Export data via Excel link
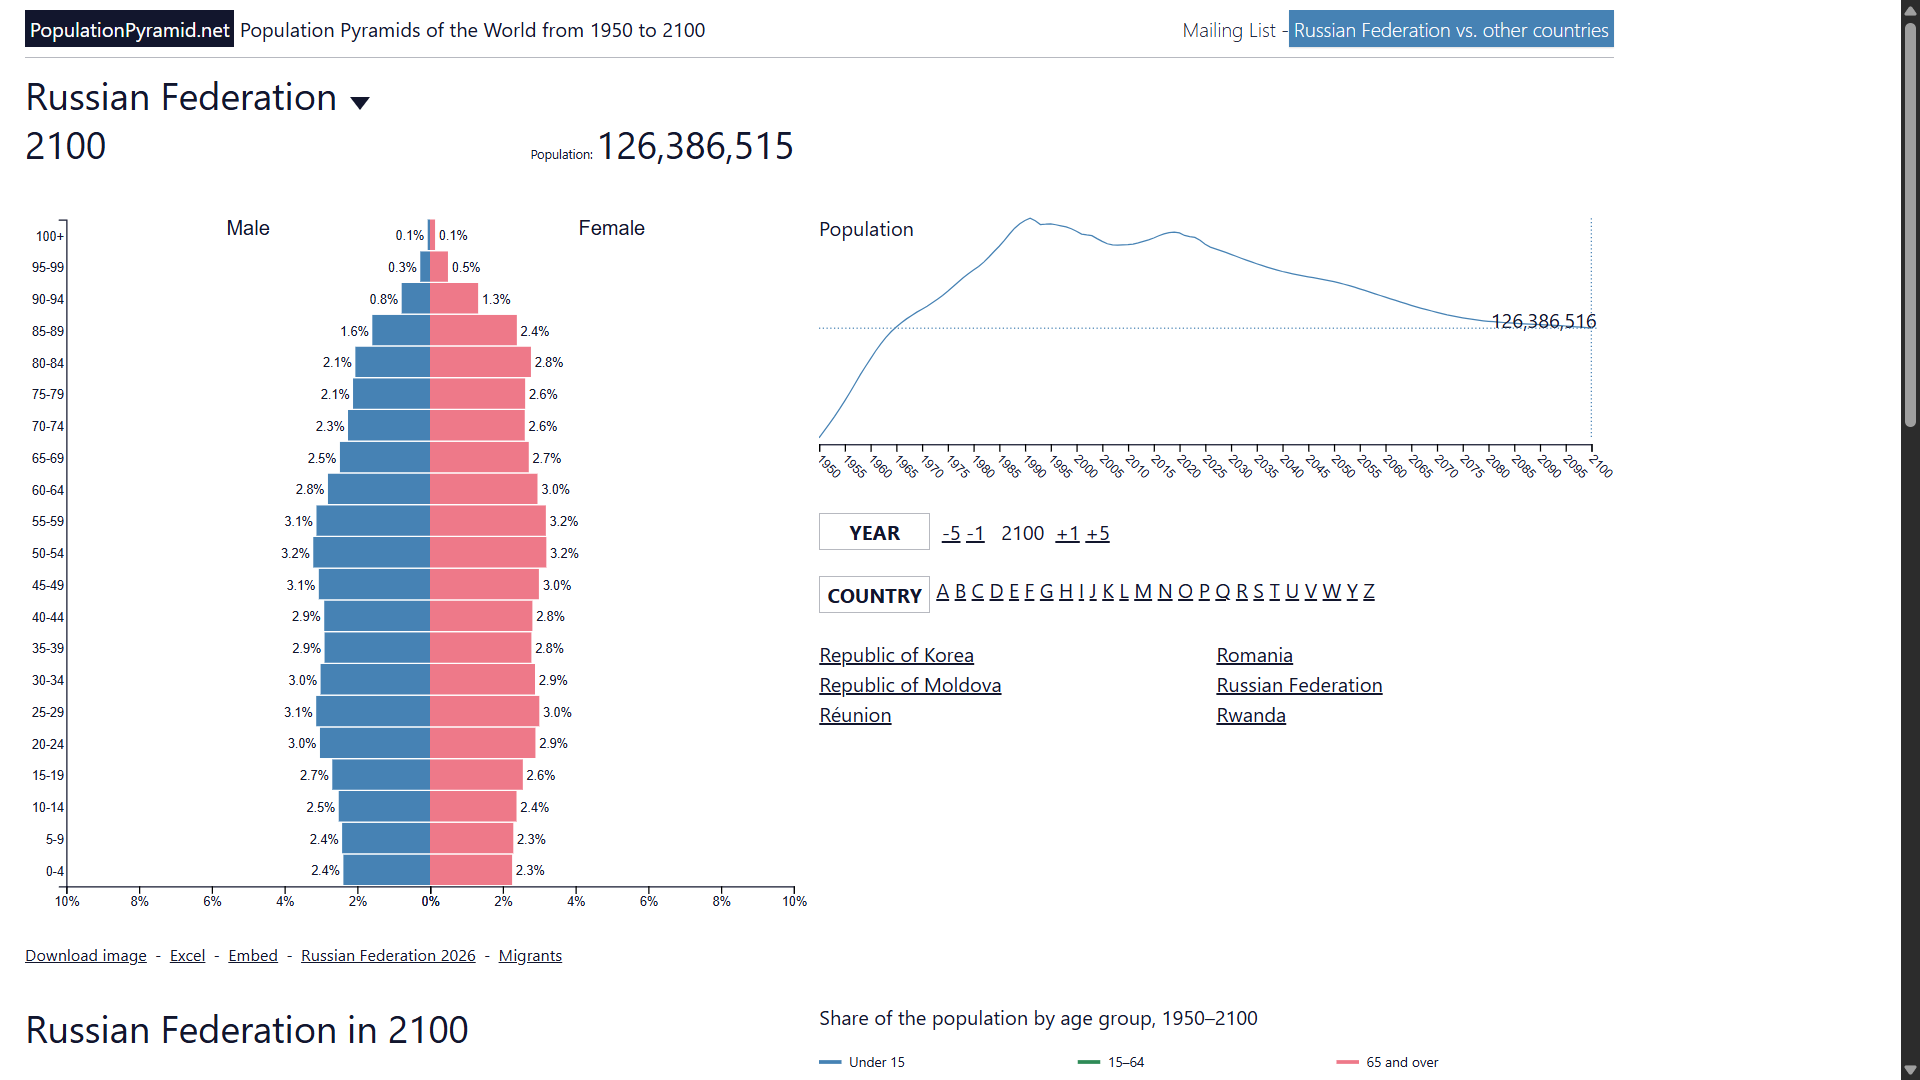 pos(187,955)
